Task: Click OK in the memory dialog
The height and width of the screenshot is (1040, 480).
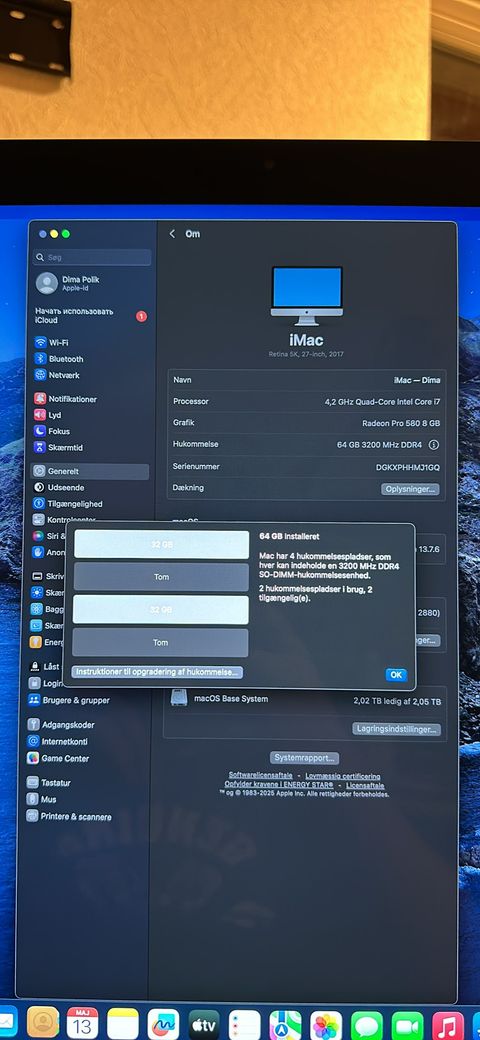Action: [396, 675]
